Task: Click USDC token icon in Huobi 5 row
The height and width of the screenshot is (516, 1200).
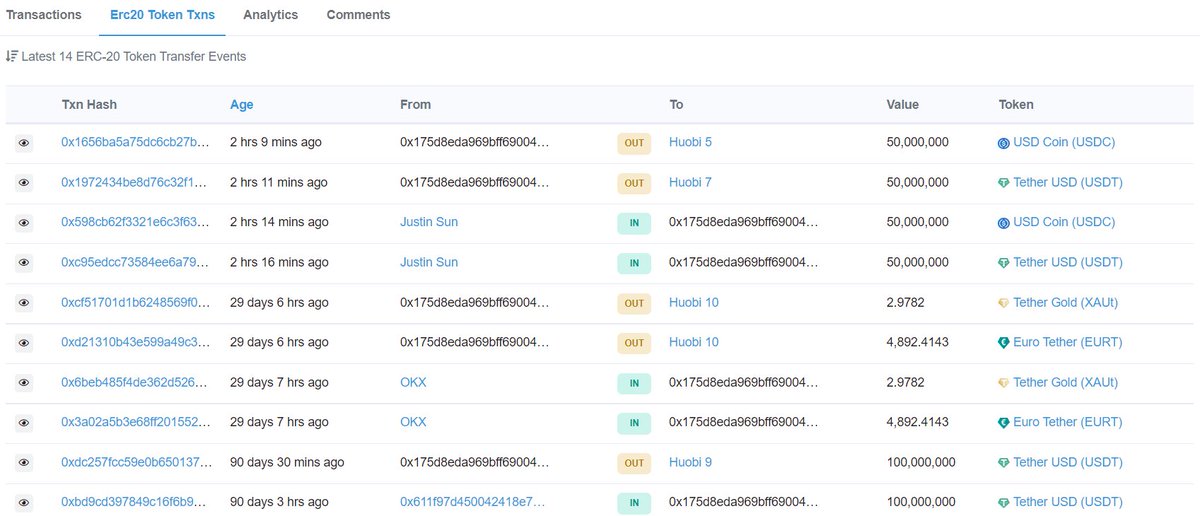Action: [x=1004, y=143]
